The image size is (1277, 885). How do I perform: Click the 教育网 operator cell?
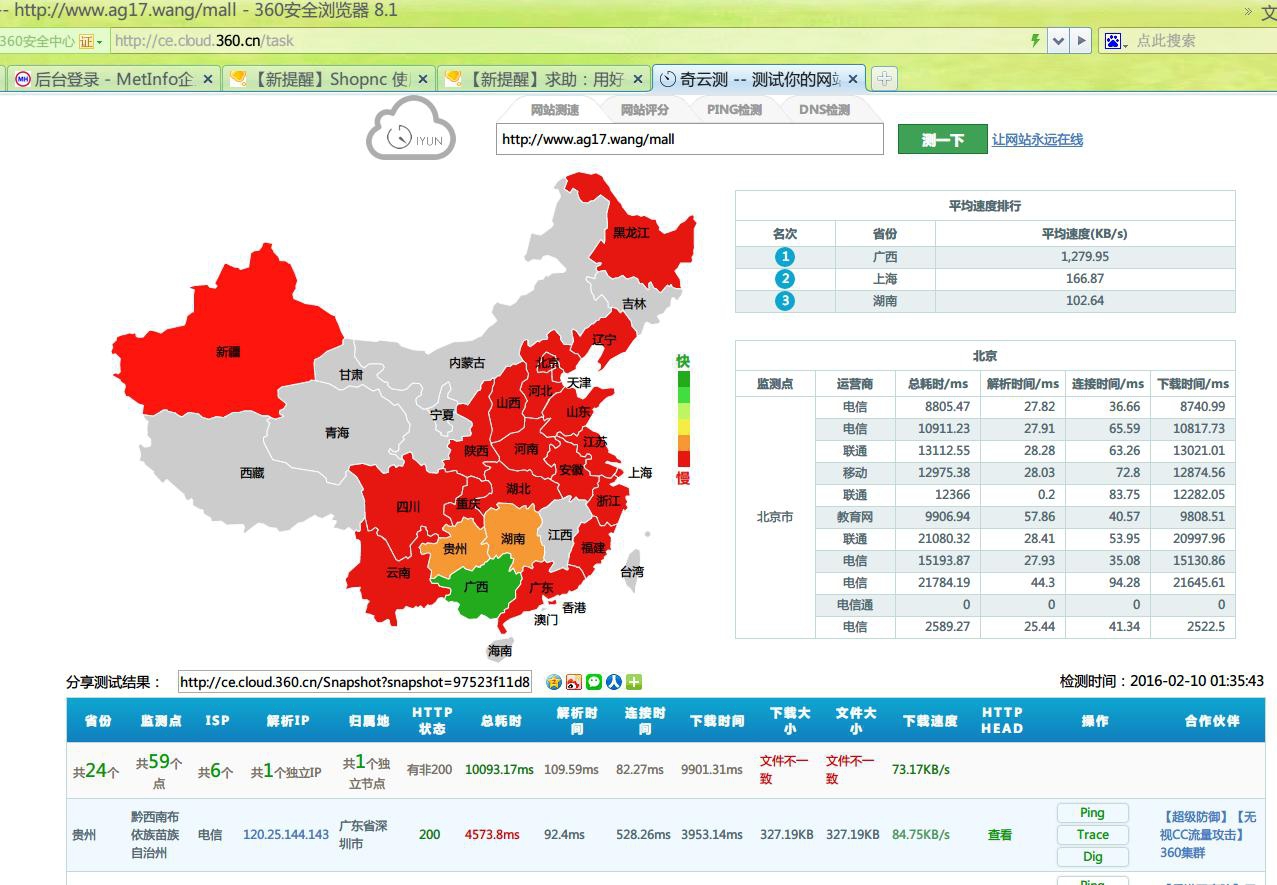coord(855,517)
